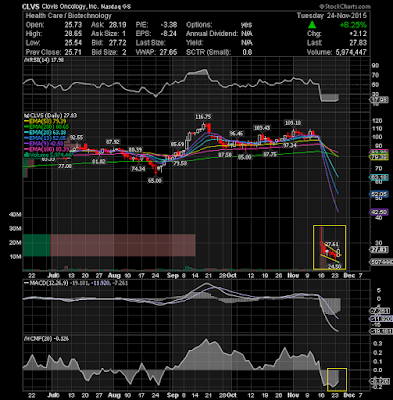Click the MACD(12,26,9) legend line marker
Viewport: 393px width, 400px height.
26,283
